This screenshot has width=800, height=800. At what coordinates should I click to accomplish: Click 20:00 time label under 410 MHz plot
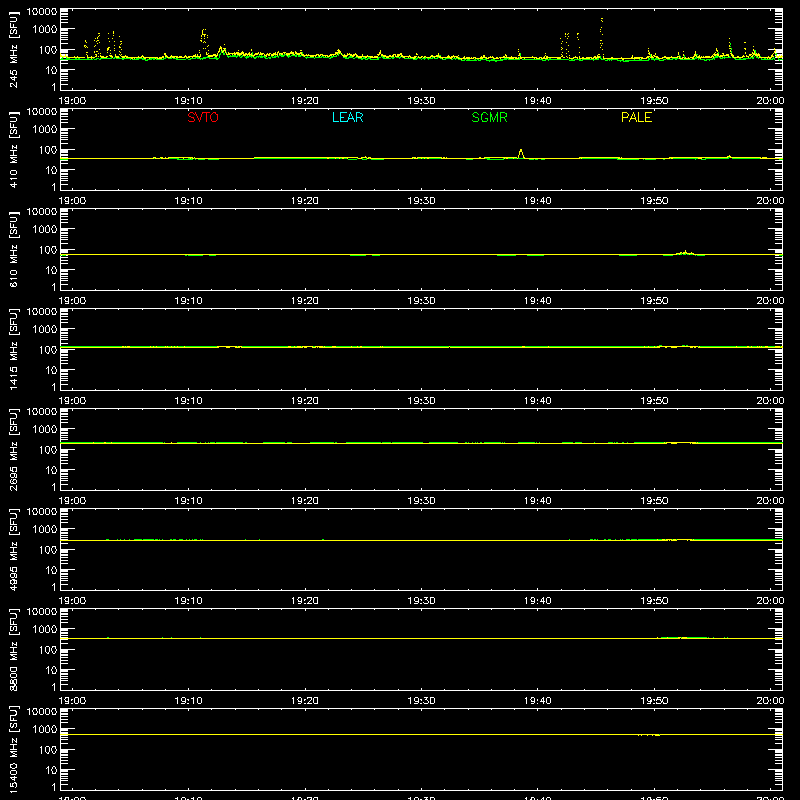[770, 201]
